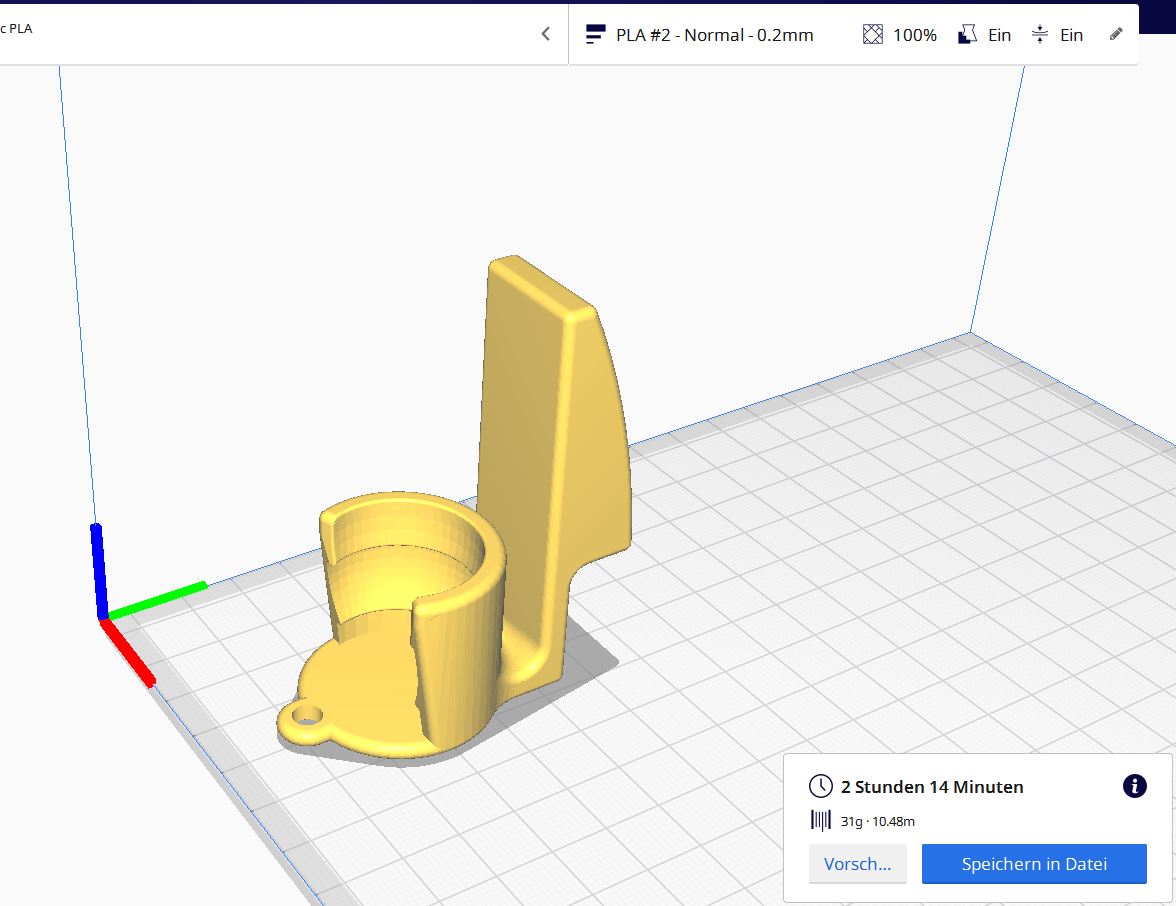
Task: Click the build plate adhesion icon
Action: coord(1040,34)
